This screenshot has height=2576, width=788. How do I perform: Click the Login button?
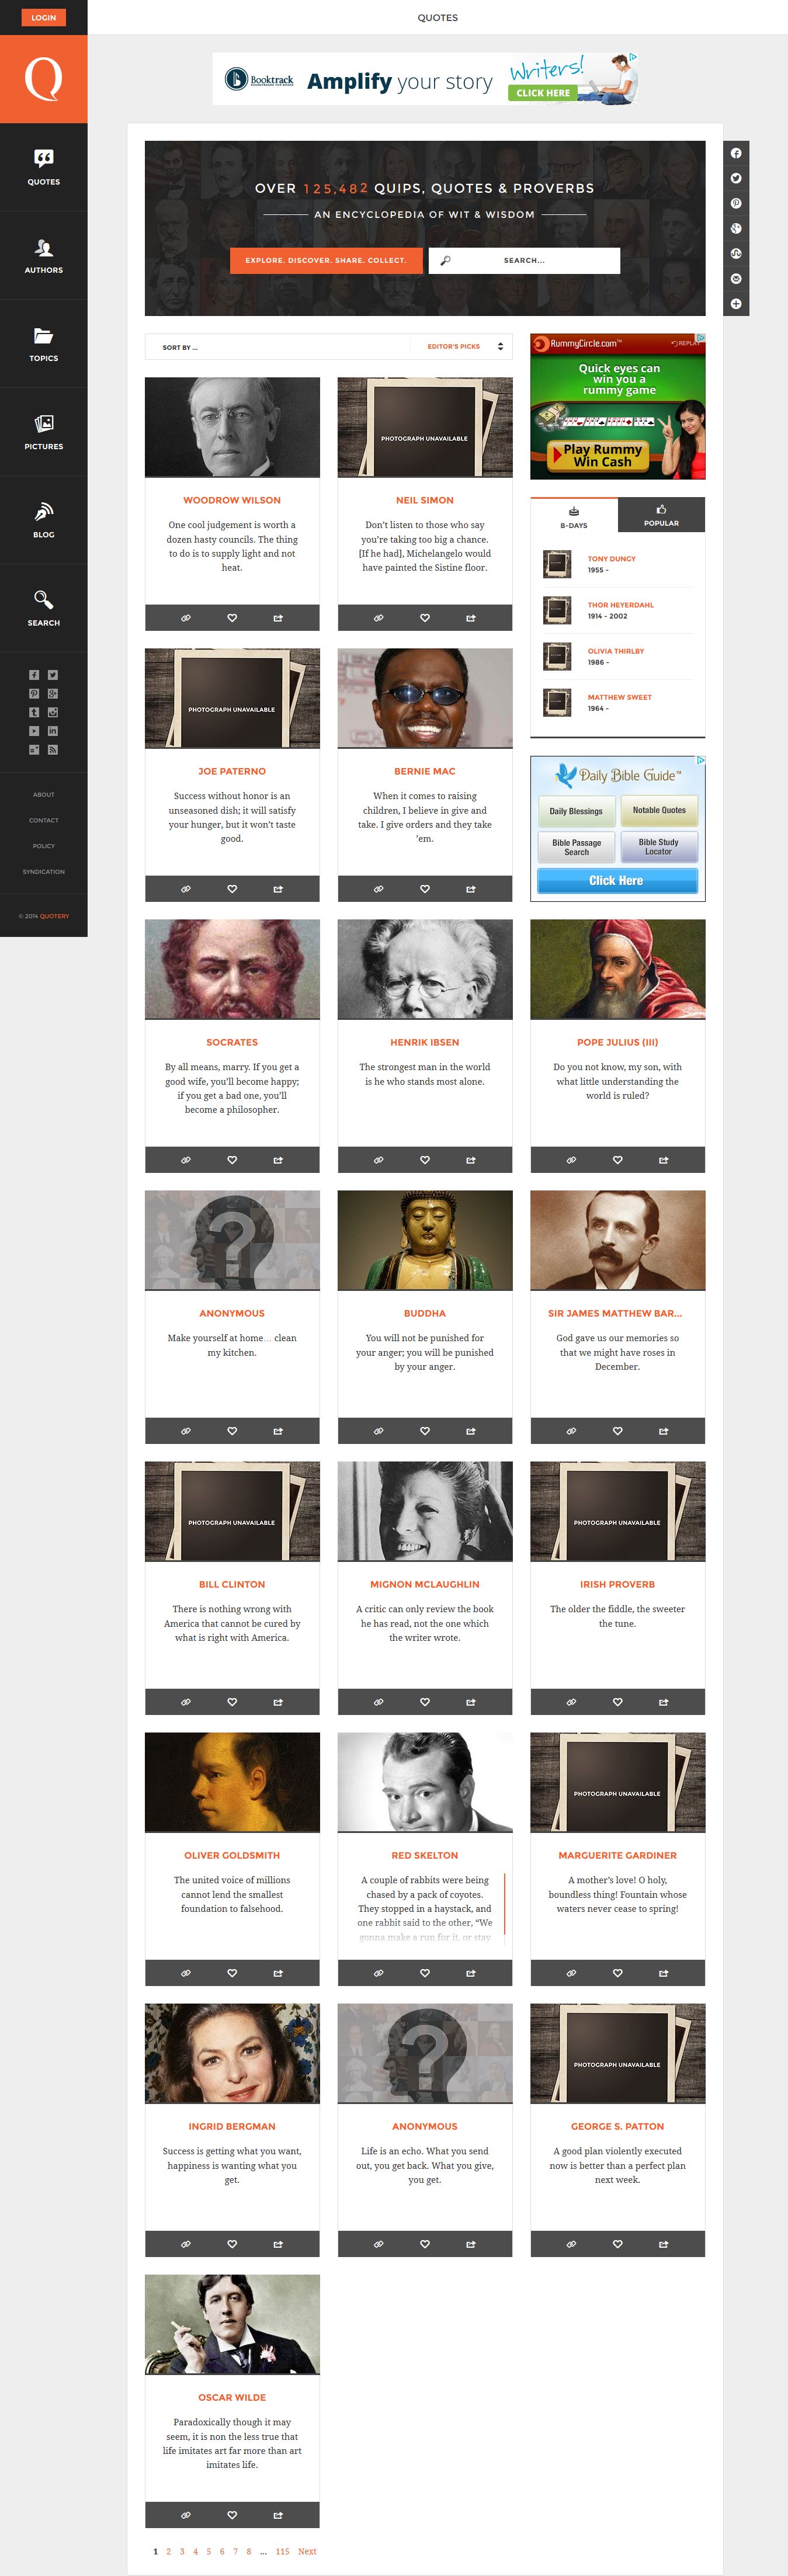pyautogui.click(x=43, y=17)
